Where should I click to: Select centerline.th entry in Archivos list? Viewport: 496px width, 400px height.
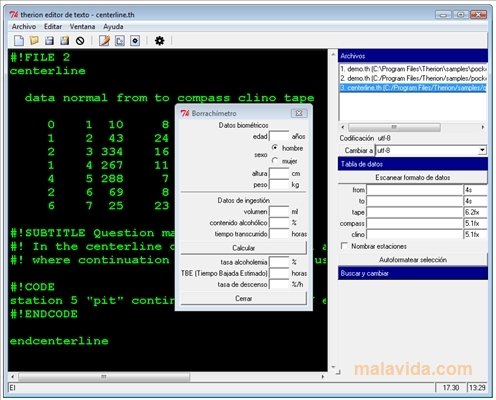(x=413, y=88)
